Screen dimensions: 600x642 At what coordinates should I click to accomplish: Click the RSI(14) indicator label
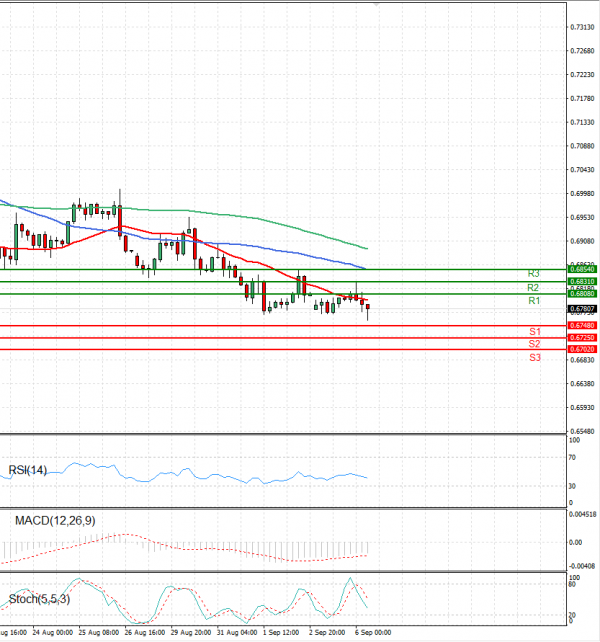tap(28, 470)
